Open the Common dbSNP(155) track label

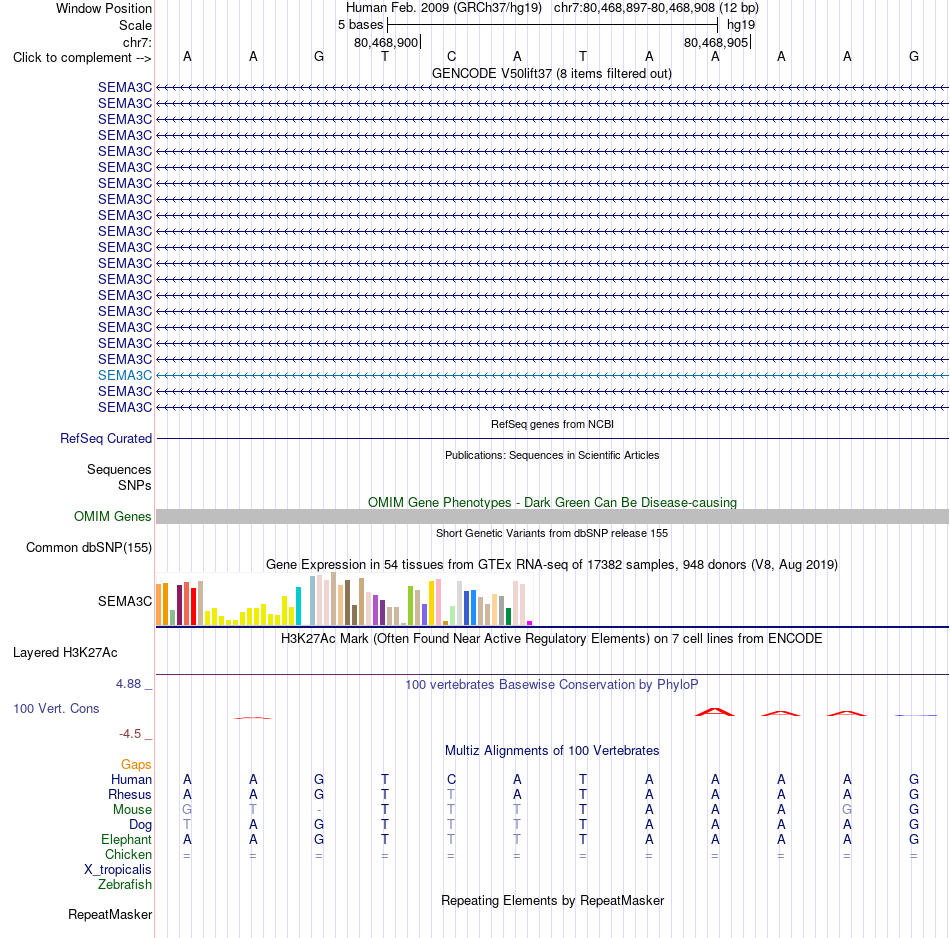tap(88, 548)
